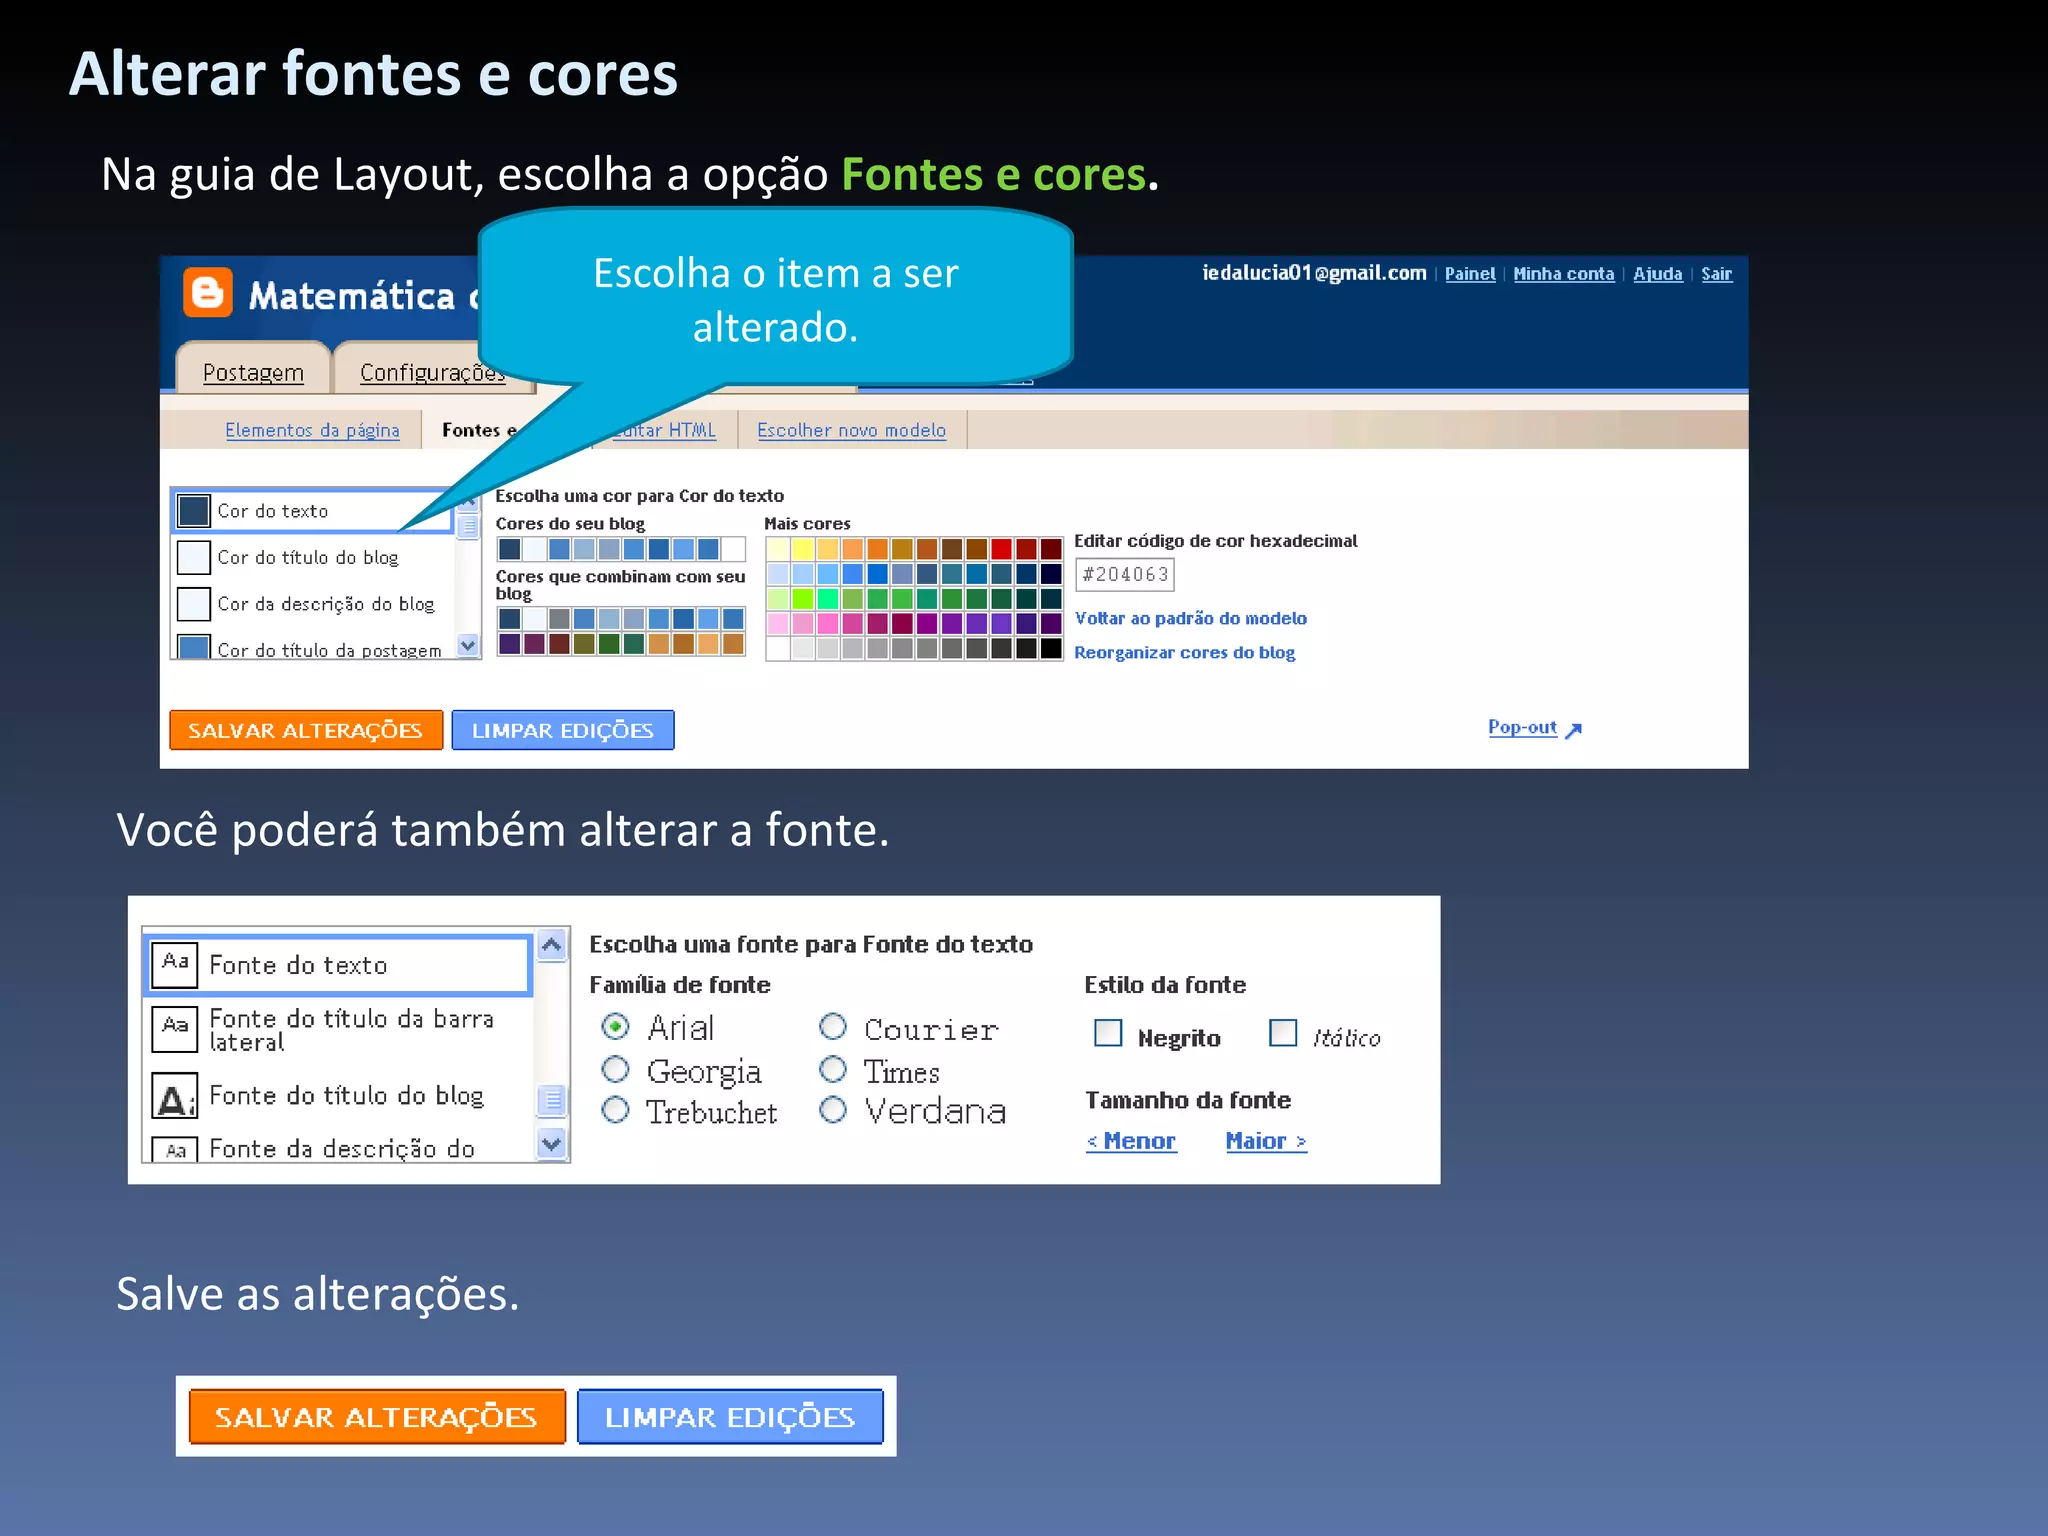Screen dimensions: 2048x1536
Task: Select Times font radio button
Action: [x=833, y=1070]
